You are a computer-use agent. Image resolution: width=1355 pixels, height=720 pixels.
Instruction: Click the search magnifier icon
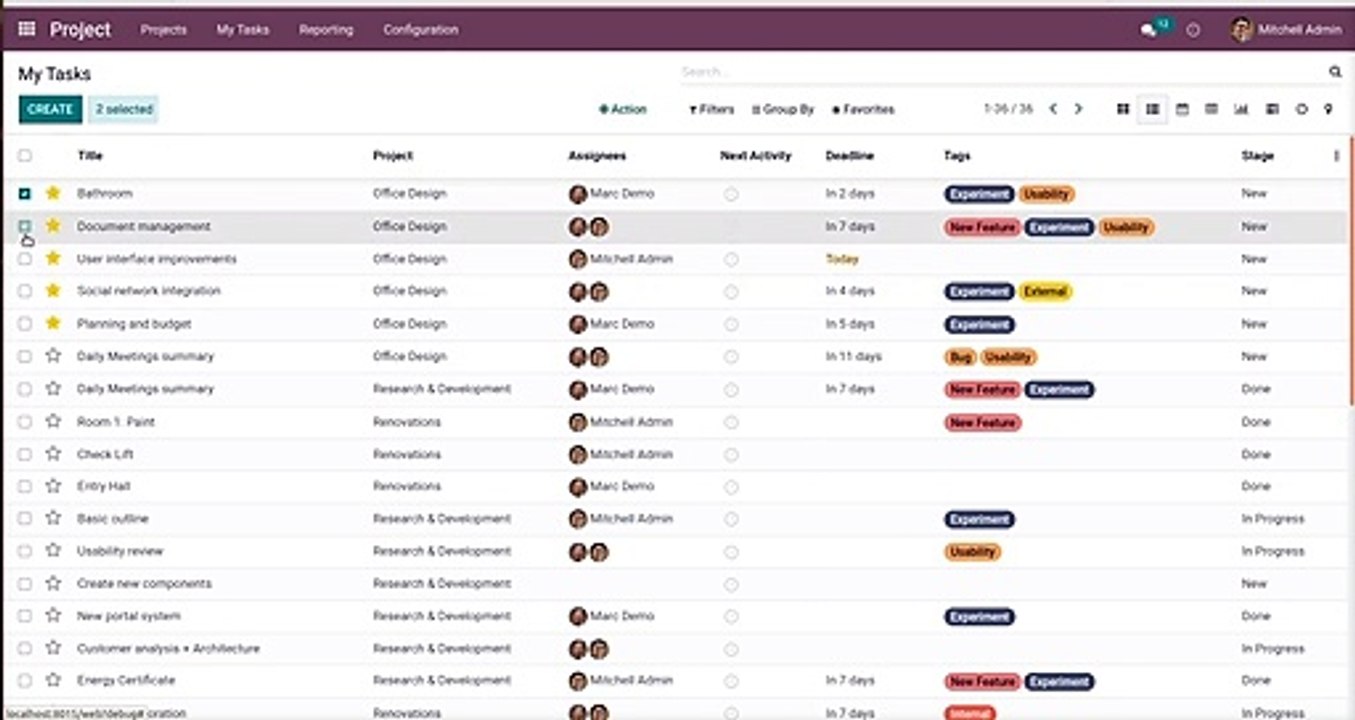click(x=1335, y=72)
